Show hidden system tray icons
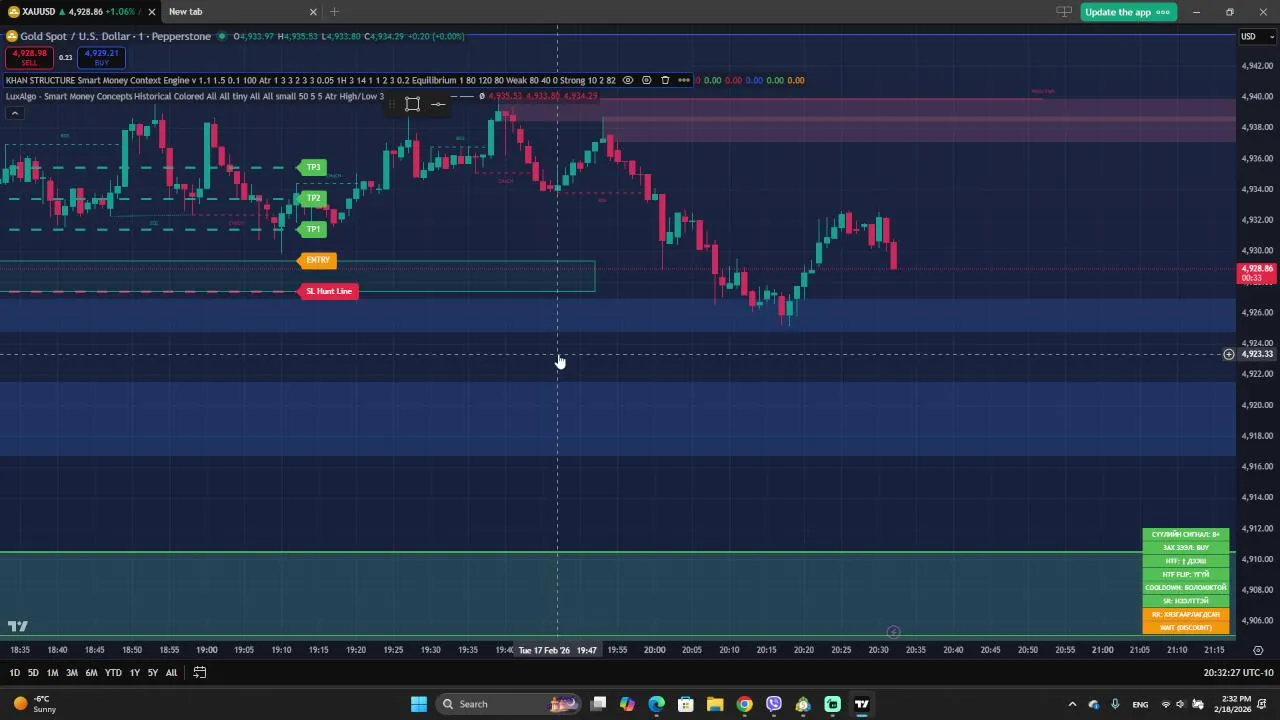The image size is (1280, 720). pos(1072,704)
